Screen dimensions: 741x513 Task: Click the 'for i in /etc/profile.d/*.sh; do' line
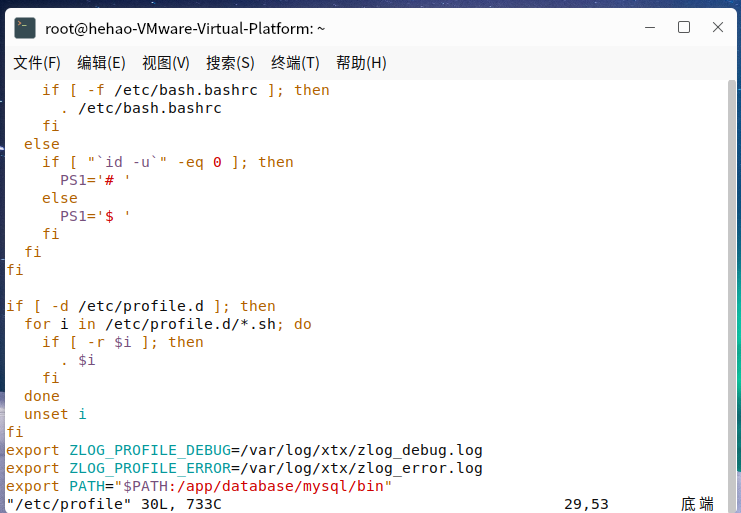(x=168, y=324)
